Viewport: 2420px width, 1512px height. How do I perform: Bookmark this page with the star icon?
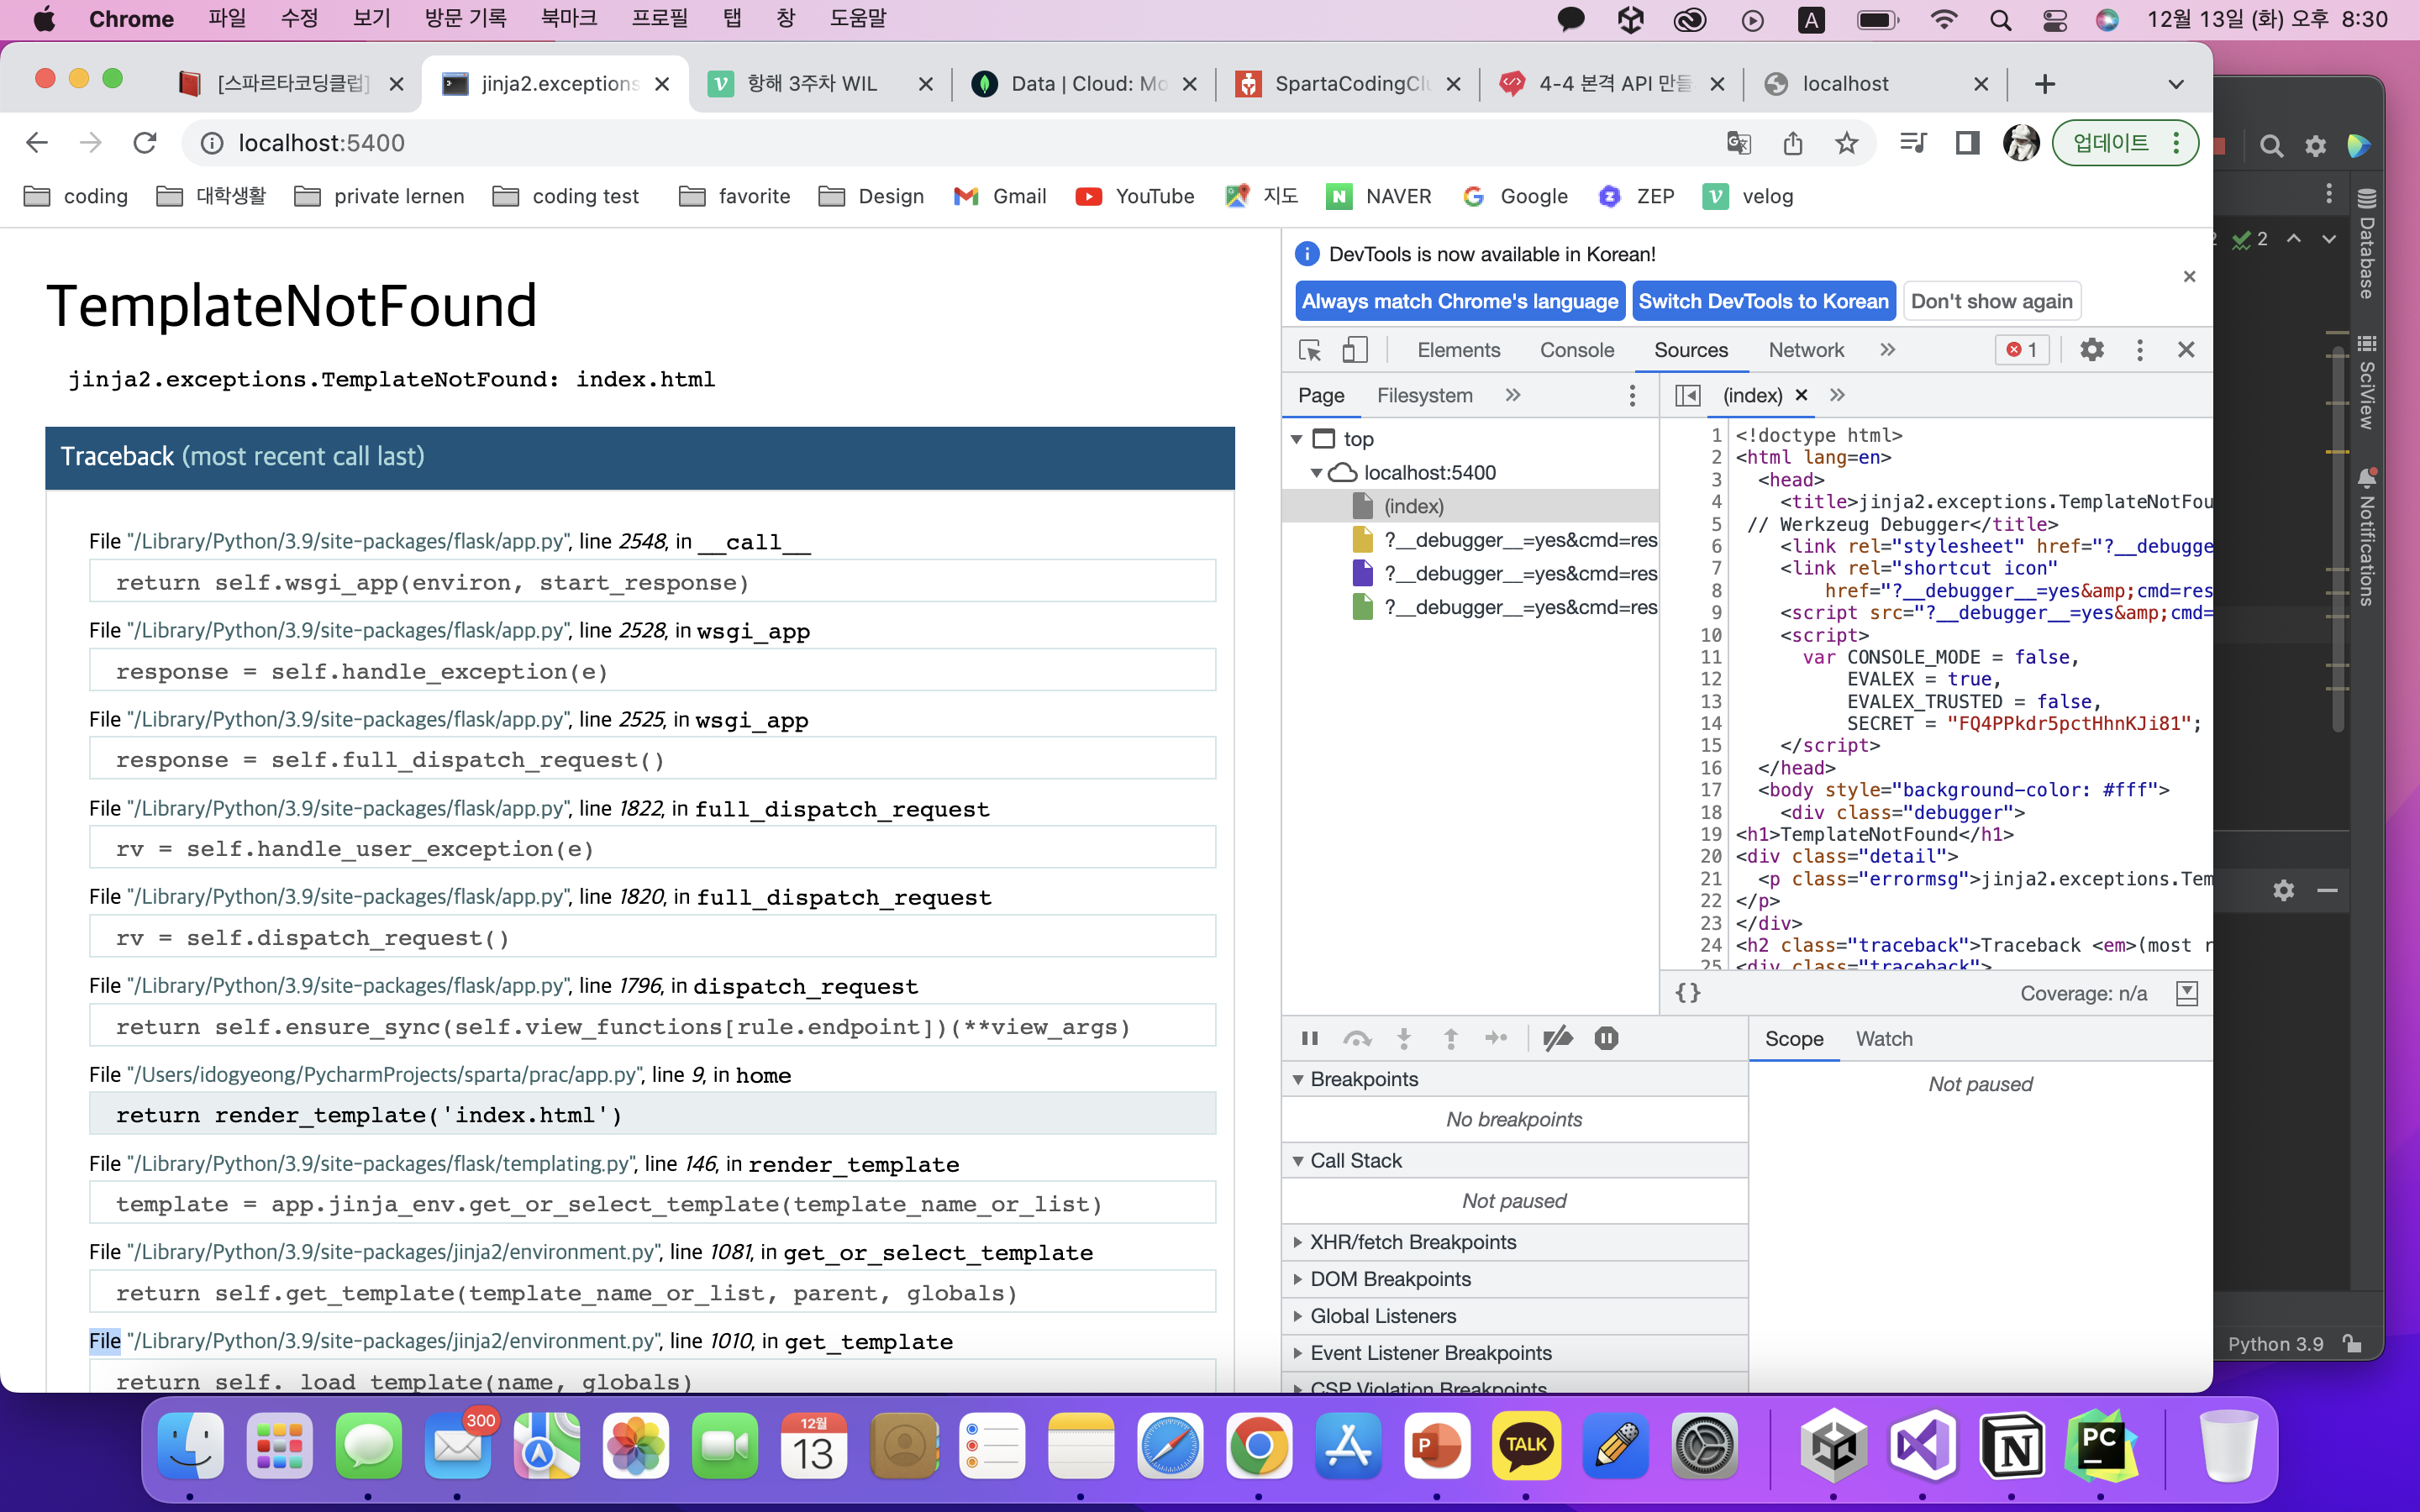point(1846,143)
